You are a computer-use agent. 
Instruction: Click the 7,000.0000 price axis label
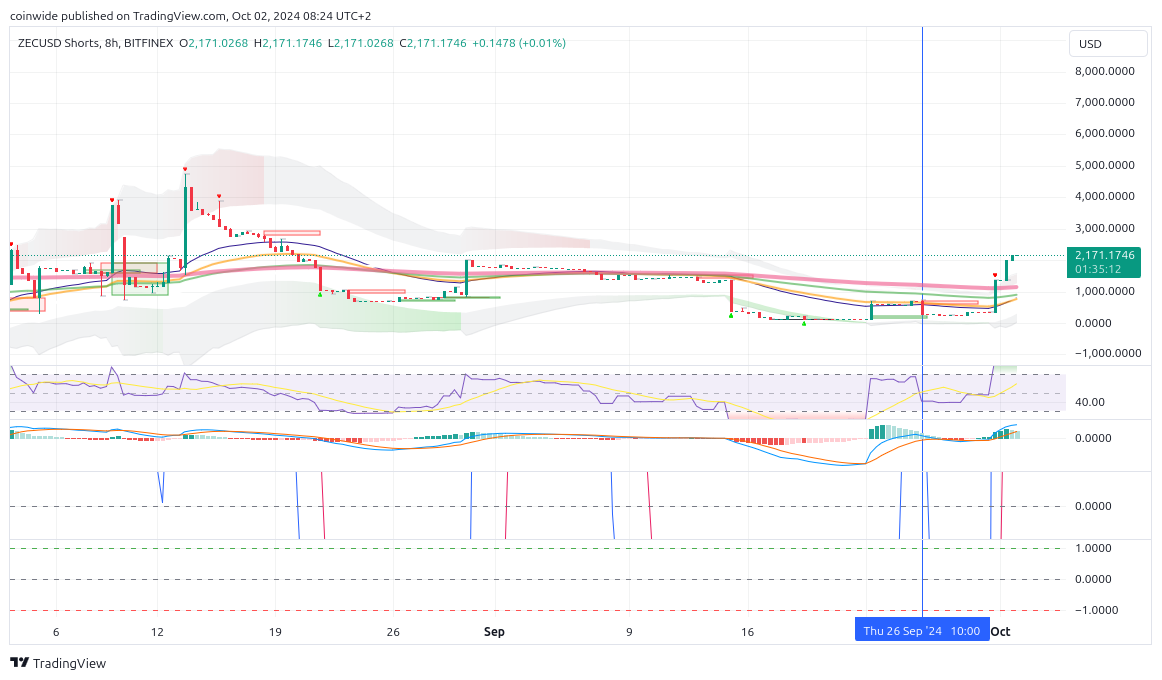click(1104, 102)
